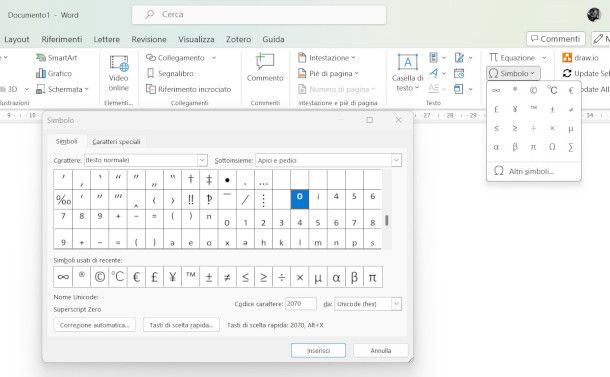
Task: Choose division sign from recently used symbols
Action: click(x=282, y=277)
